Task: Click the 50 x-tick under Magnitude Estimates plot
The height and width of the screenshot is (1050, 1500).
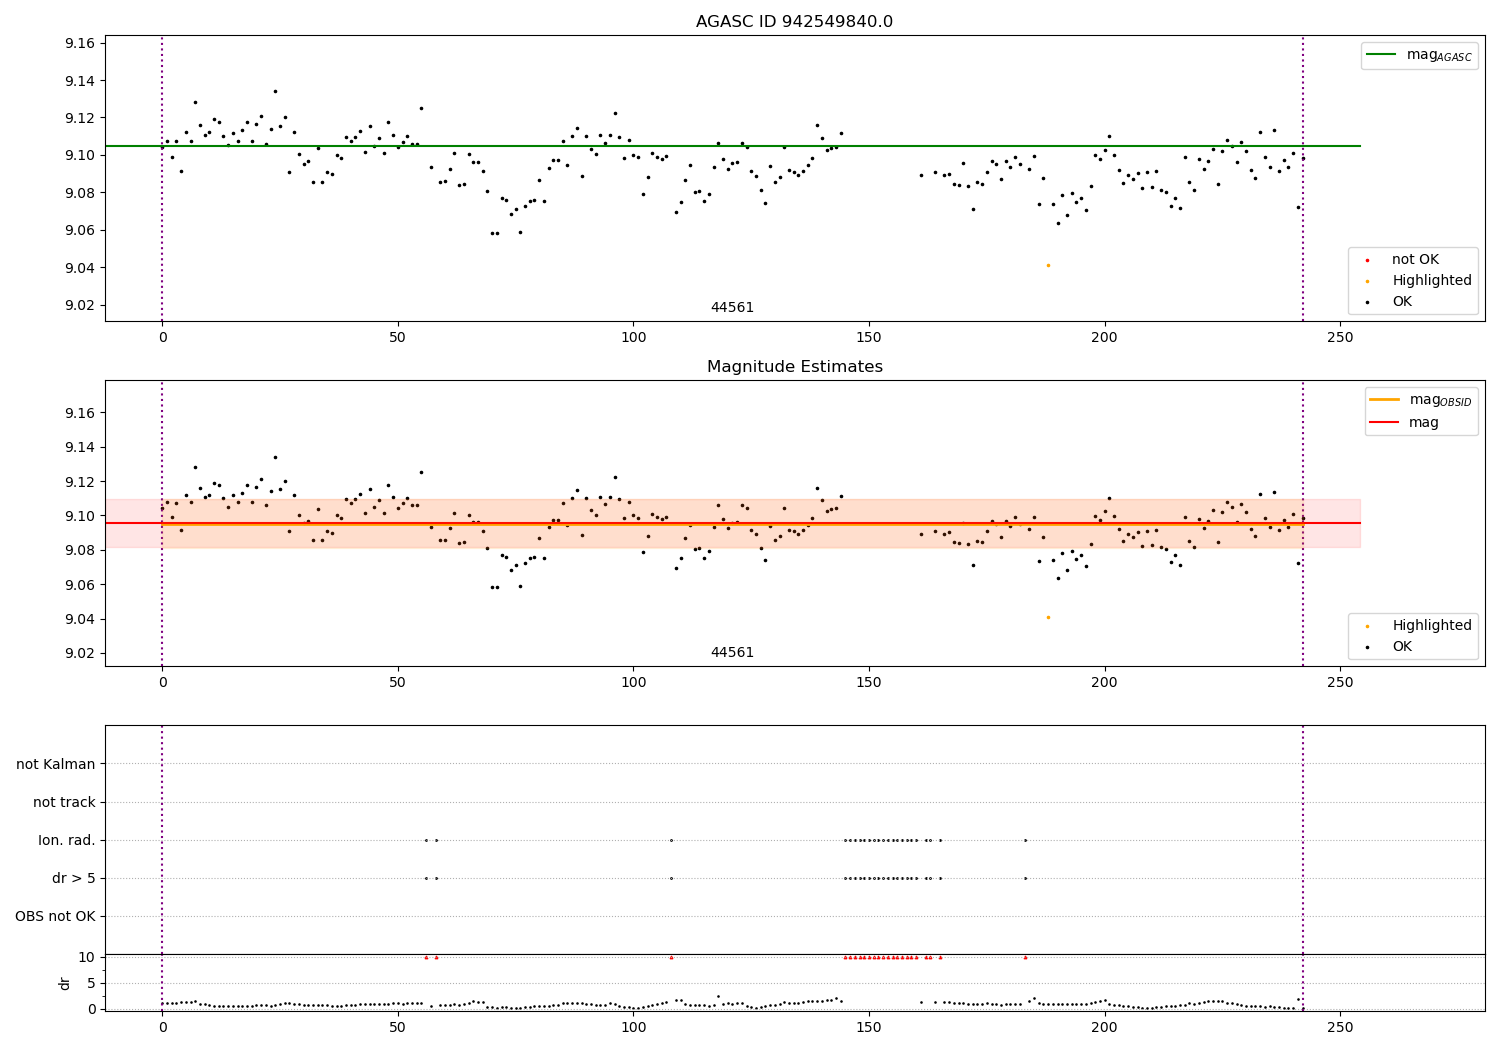Action: tap(398, 683)
